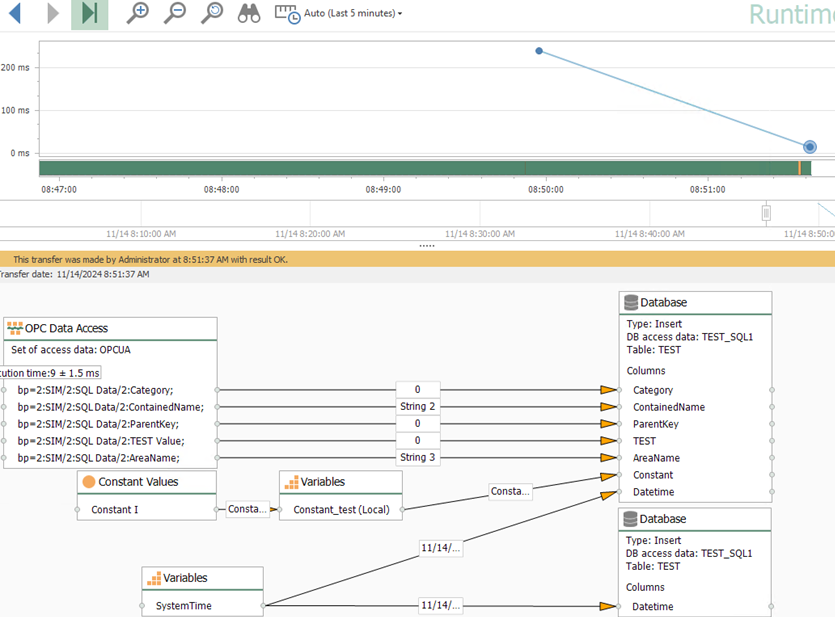Click the gray forward arrow
This screenshot has width=835, height=617.
coord(52,14)
